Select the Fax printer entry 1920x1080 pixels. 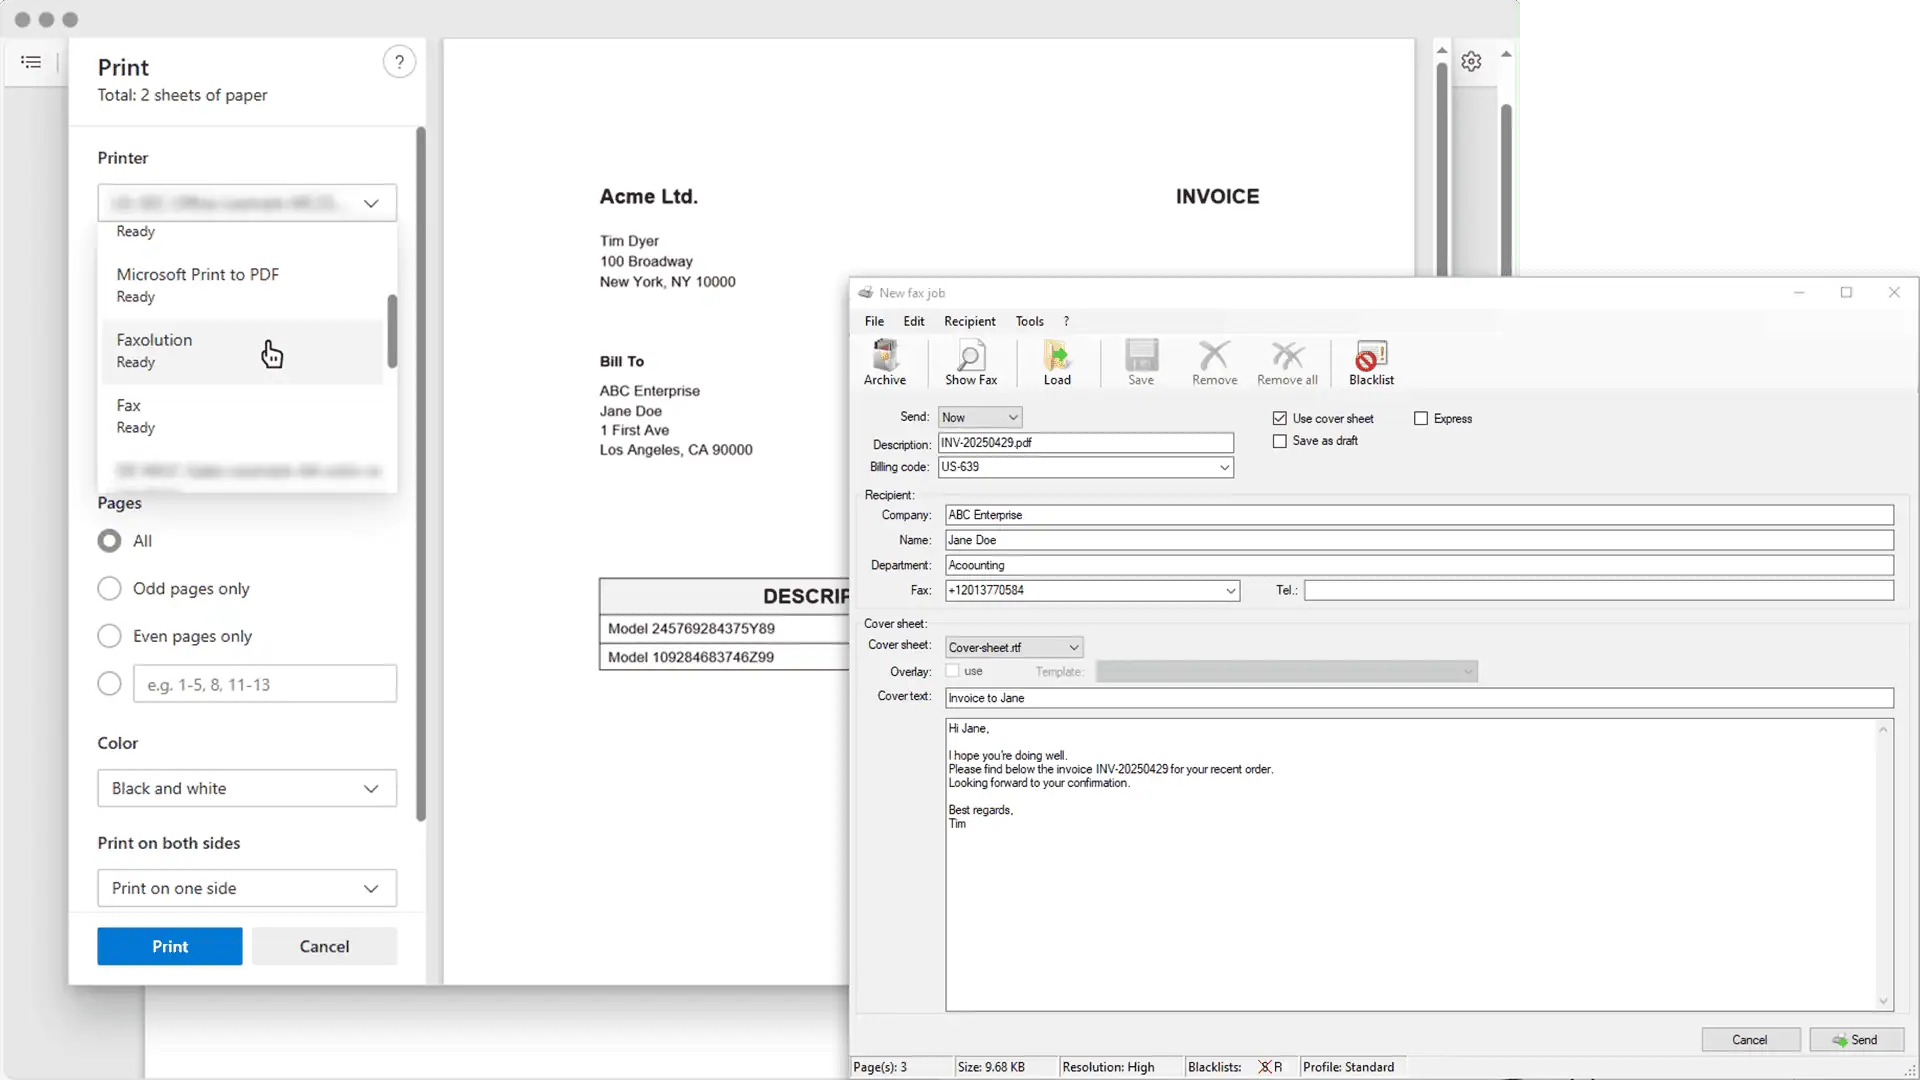click(241, 416)
